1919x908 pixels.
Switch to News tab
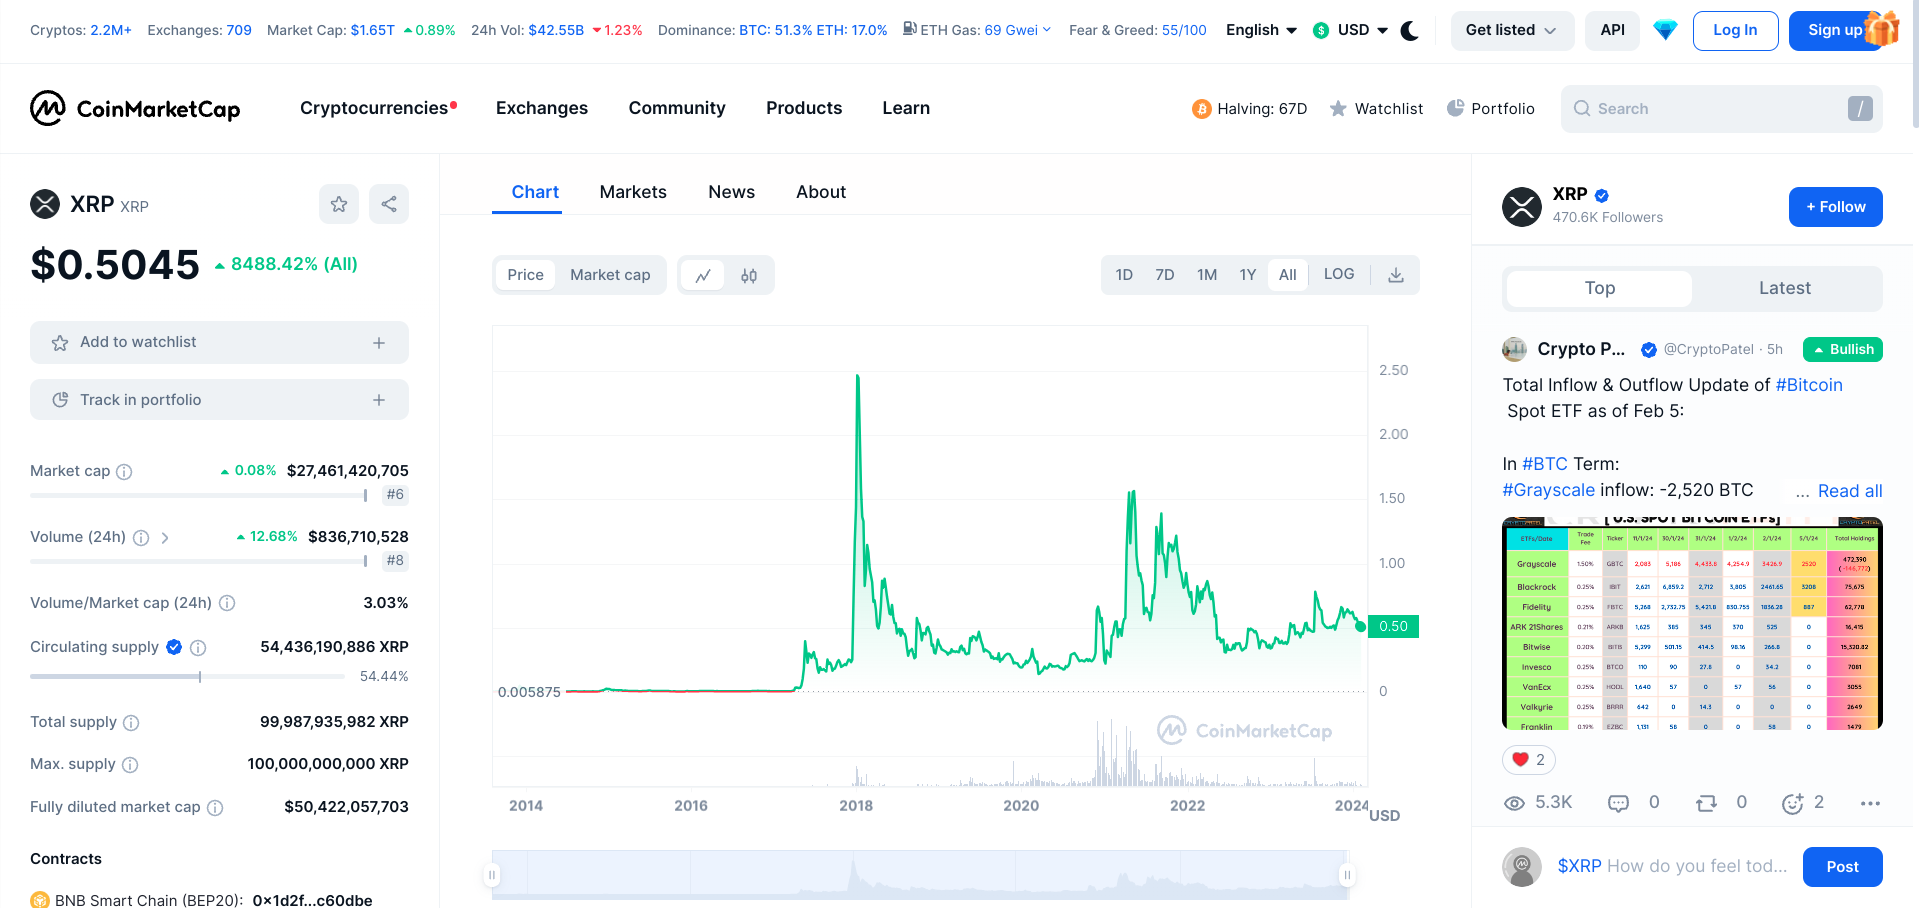(731, 192)
